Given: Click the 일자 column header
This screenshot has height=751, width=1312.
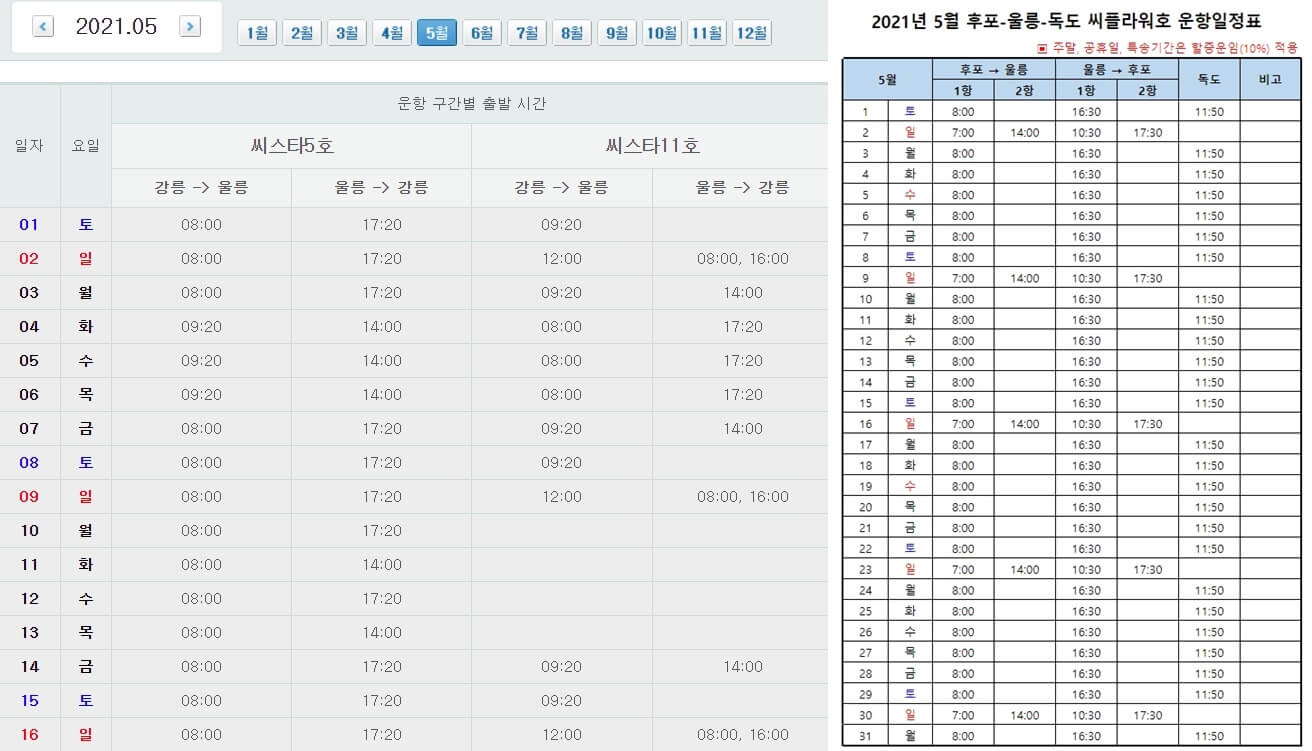Looking at the screenshot, I should tap(30, 146).
